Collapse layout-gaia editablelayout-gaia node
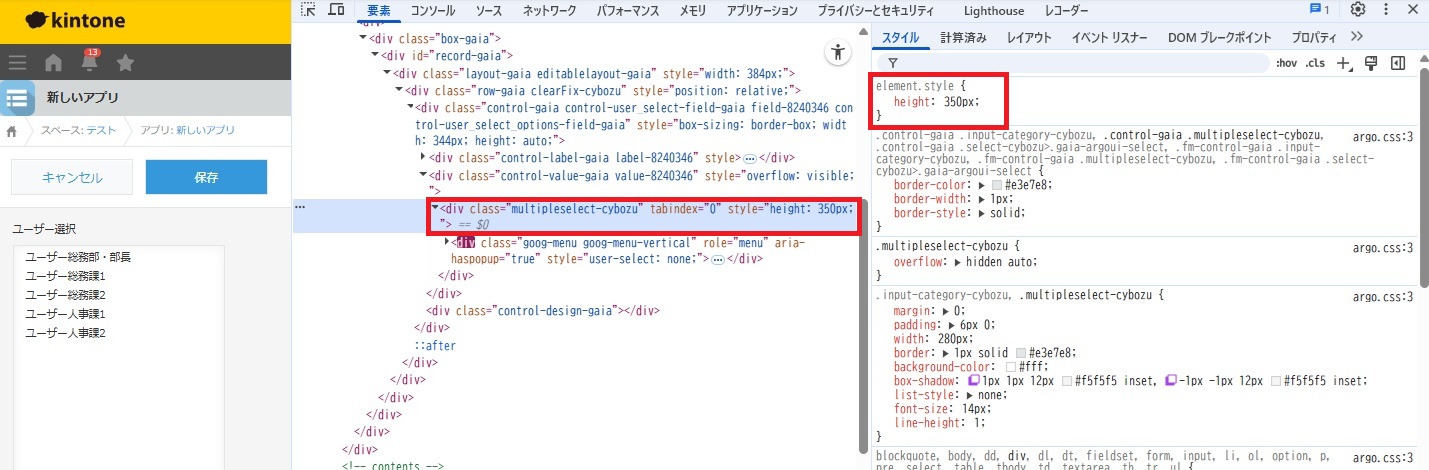The image size is (1429, 470). pos(387,73)
